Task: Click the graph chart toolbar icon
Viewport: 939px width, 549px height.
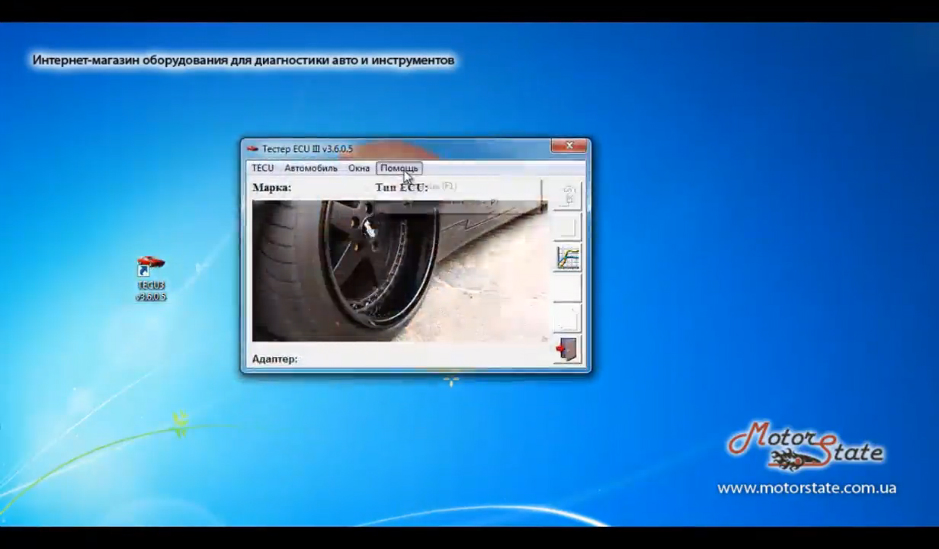Action: pos(567,257)
